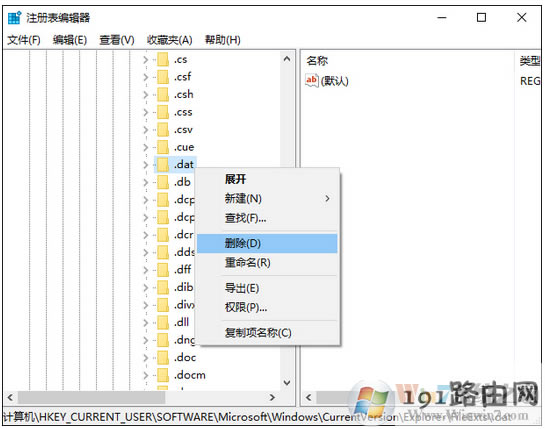Viewport: 545px width, 429px height.
Task: Click the Registry Editor app icon in title bar
Action: [14, 17]
